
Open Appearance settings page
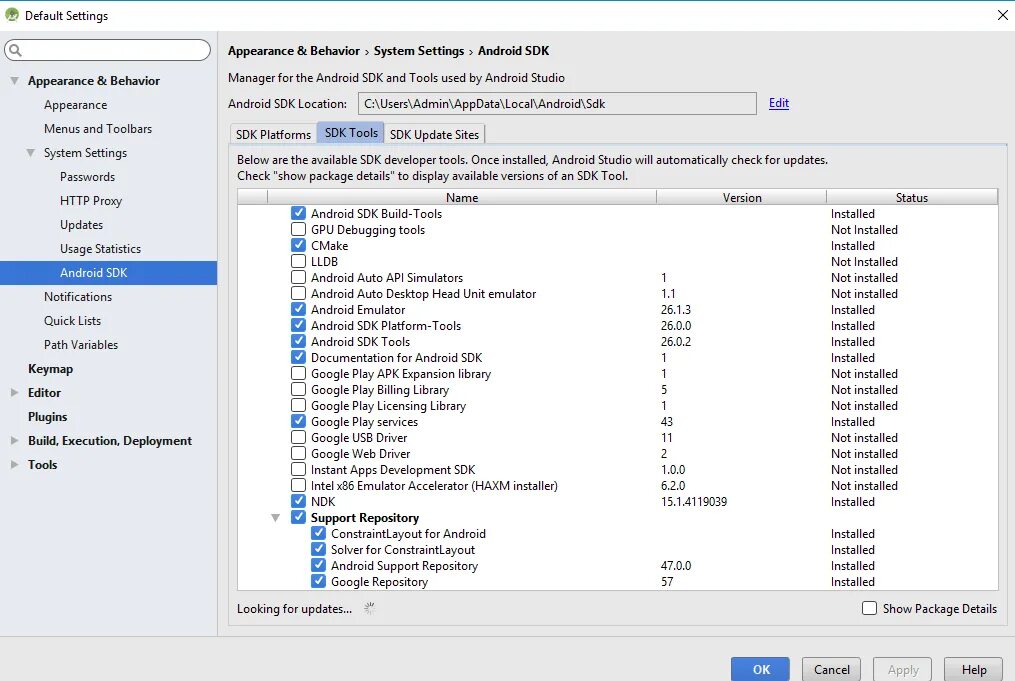click(x=76, y=105)
